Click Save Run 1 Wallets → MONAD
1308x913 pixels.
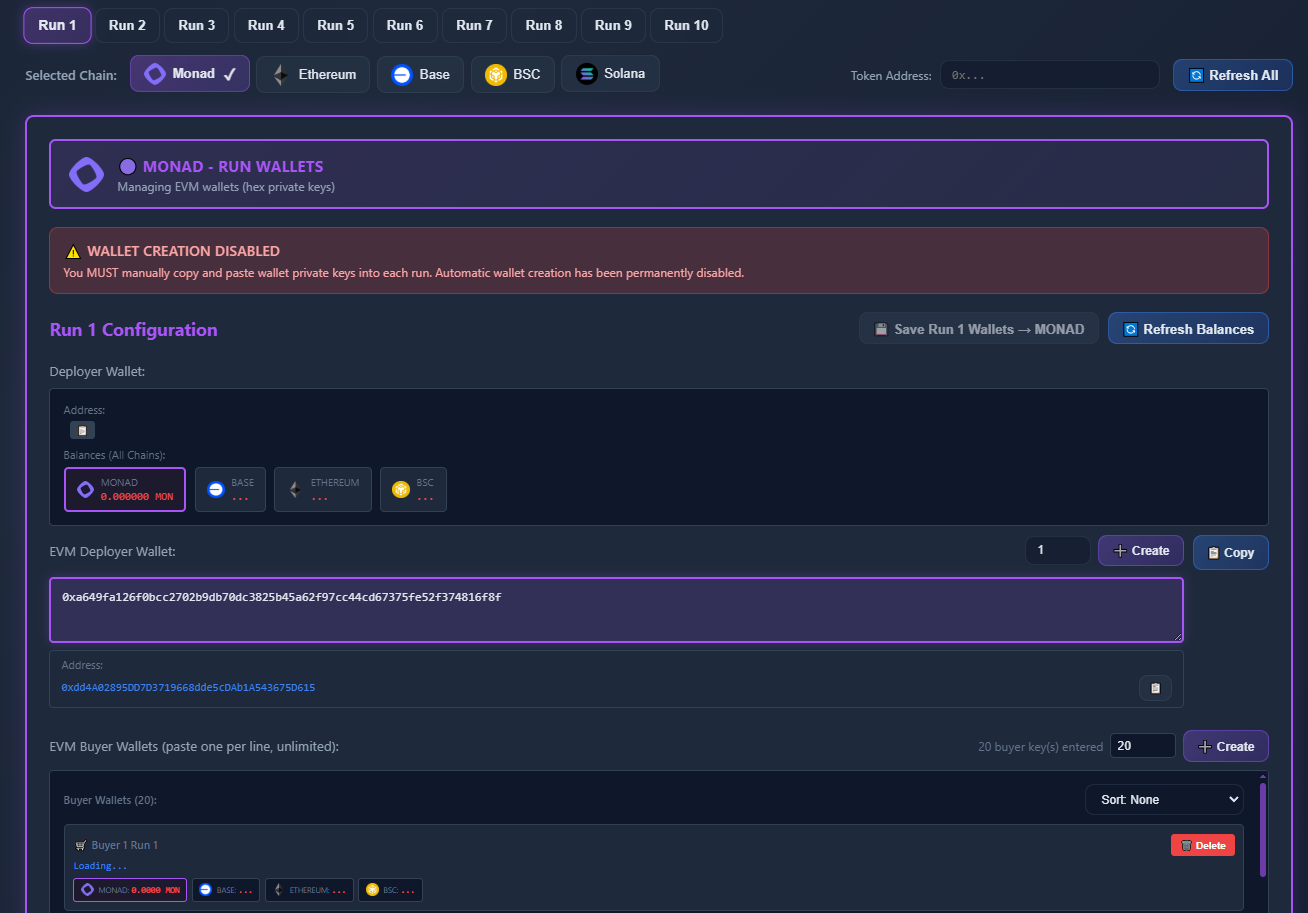tap(978, 328)
